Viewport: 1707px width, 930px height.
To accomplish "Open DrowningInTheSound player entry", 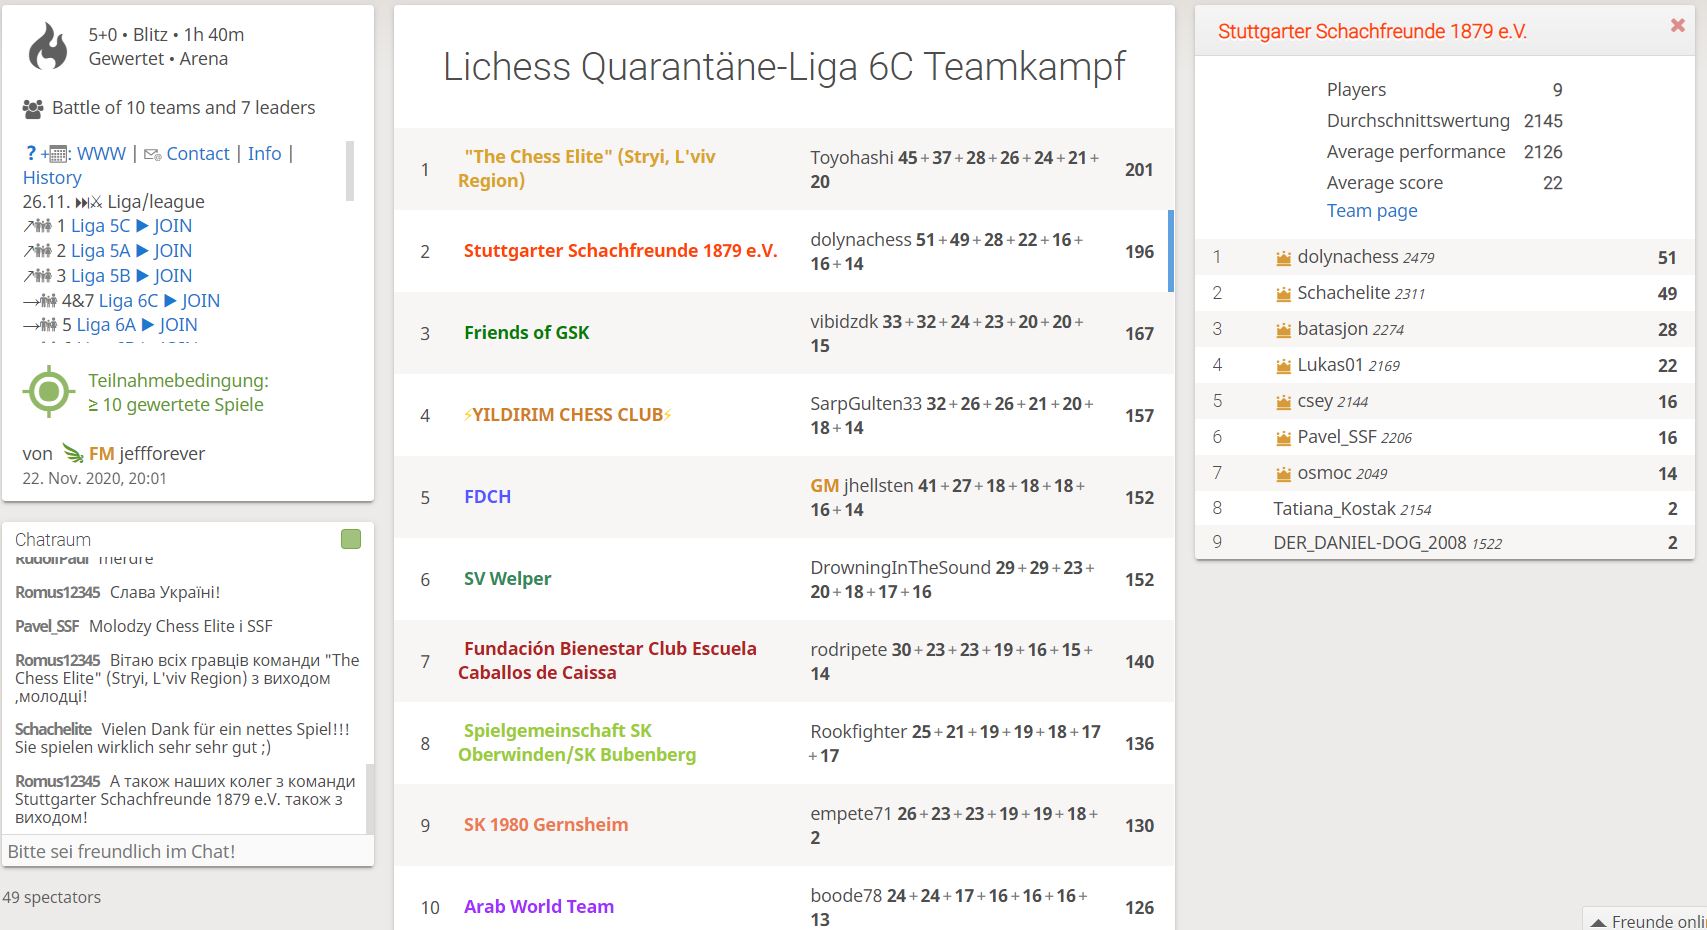I will point(900,568).
